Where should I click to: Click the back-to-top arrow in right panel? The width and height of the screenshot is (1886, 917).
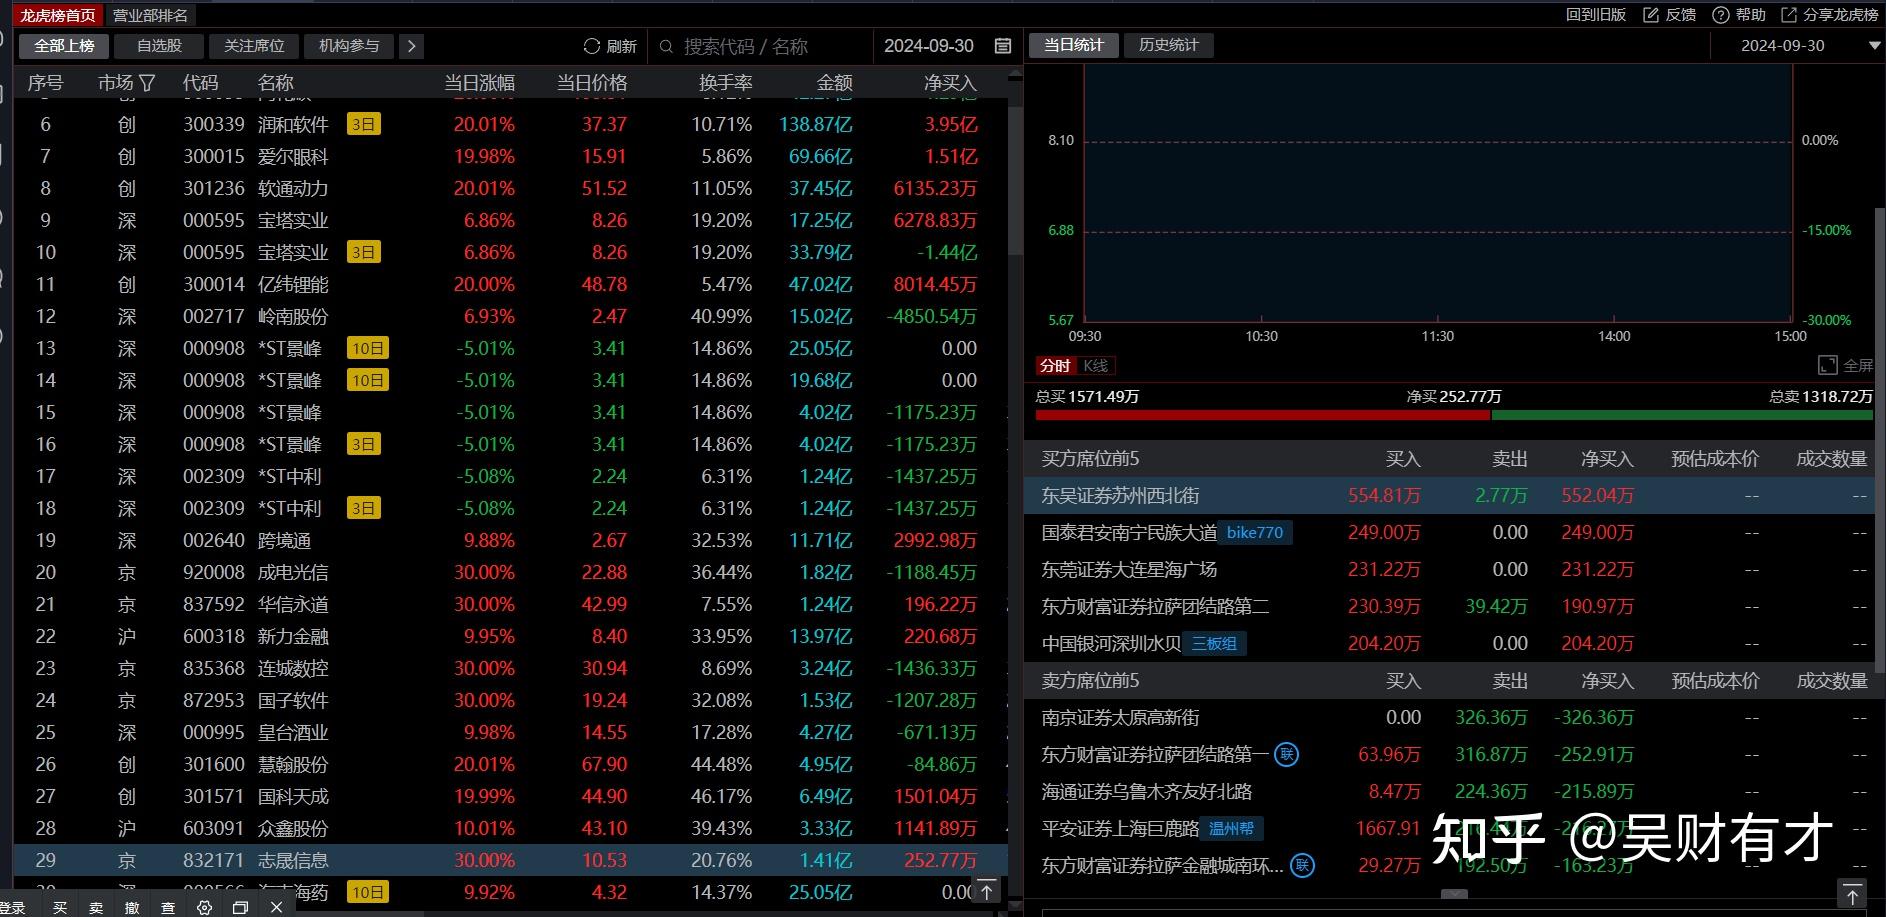[1851, 894]
